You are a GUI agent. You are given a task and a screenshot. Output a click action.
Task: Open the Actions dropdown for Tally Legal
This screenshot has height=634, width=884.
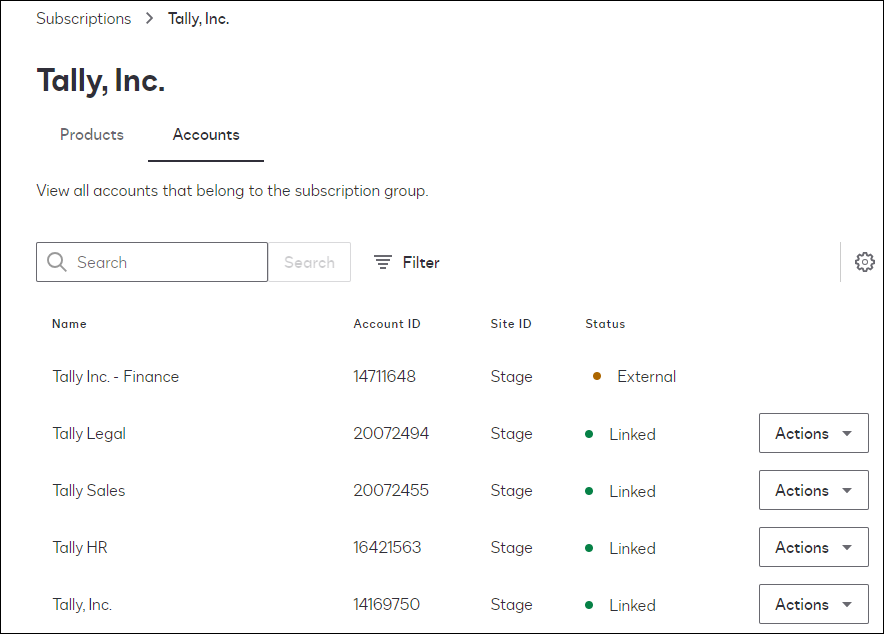tap(813, 433)
